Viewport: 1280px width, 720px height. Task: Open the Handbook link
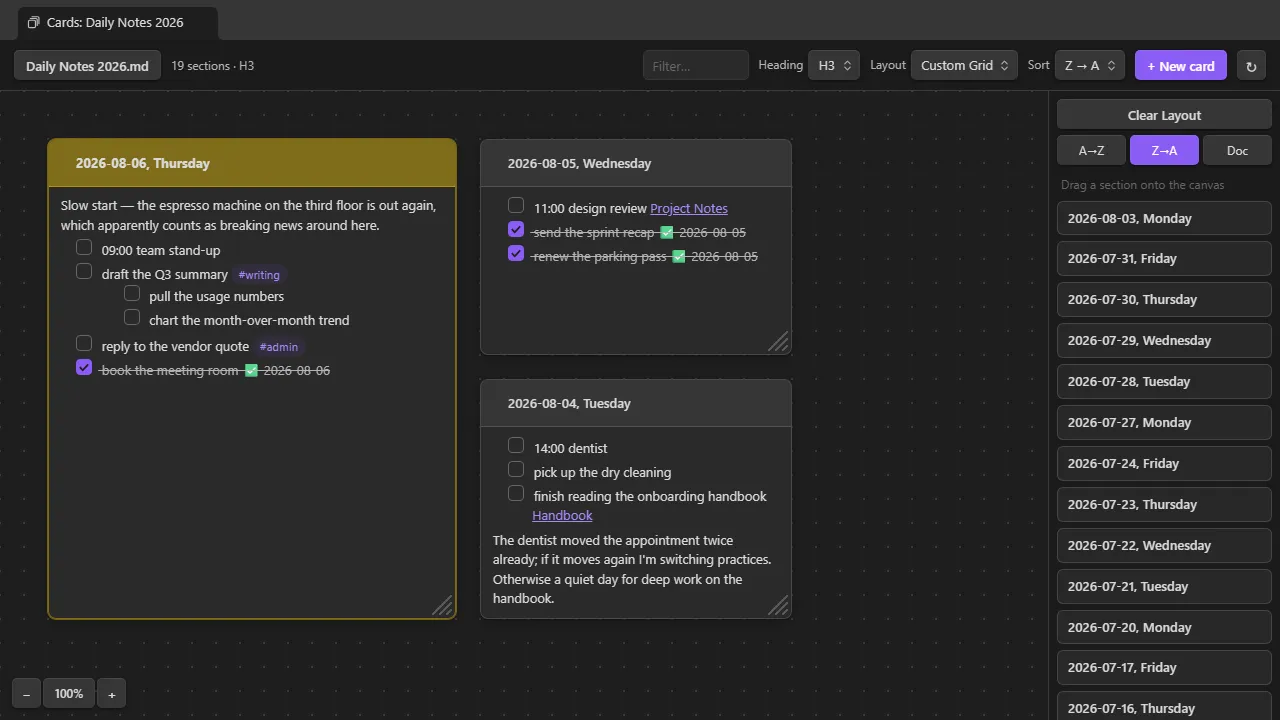pyautogui.click(x=562, y=516)
